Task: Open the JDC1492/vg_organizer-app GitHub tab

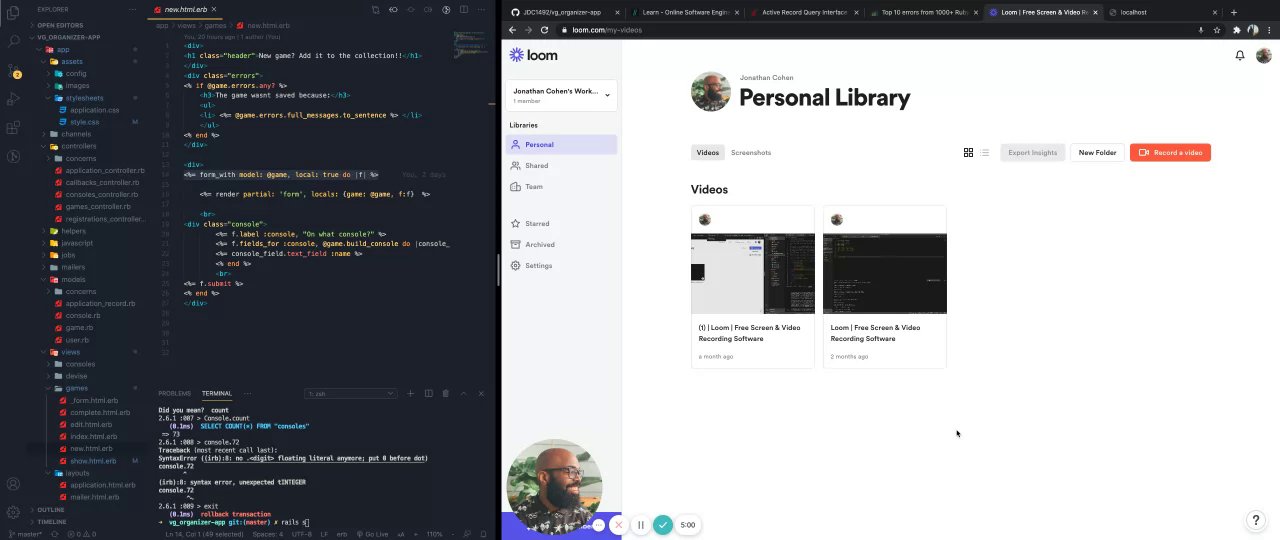Action: click(x=564, y=12)
